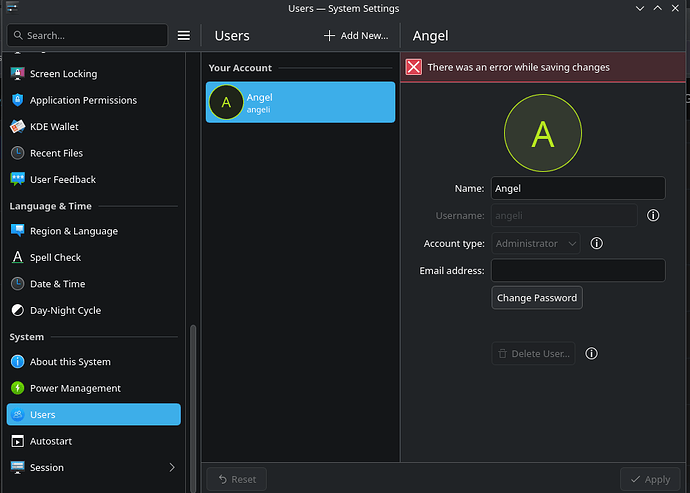Expand the Session submenu chevron

[x=172, y=467]
